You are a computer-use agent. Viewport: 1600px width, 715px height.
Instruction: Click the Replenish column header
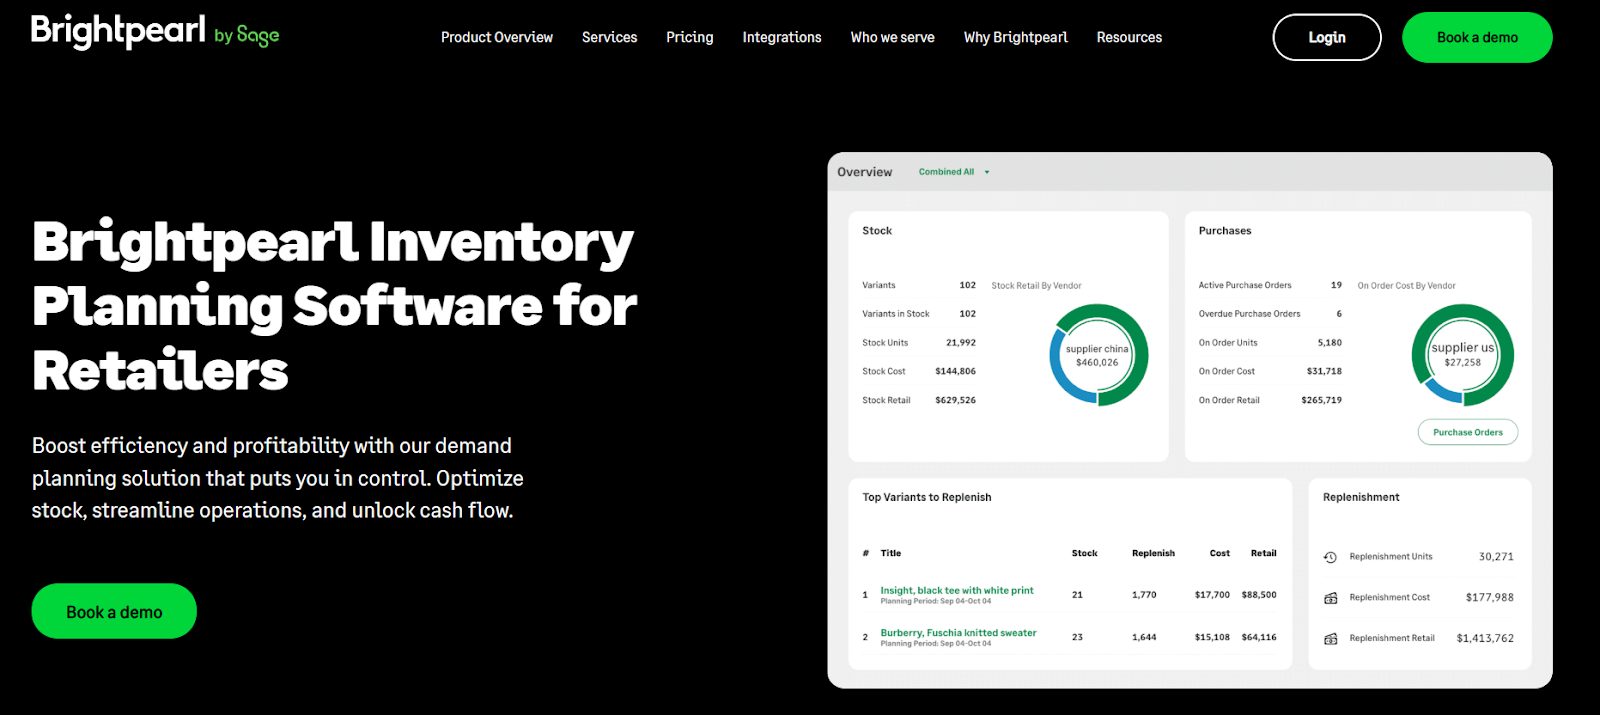click(1153, 553)
